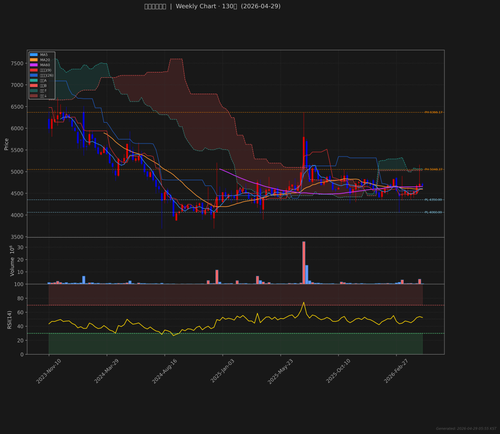This screenshot has height=434, width=500.
Task: Click the 2024-Mar-29 date axis label
Action: coord(106,371)
